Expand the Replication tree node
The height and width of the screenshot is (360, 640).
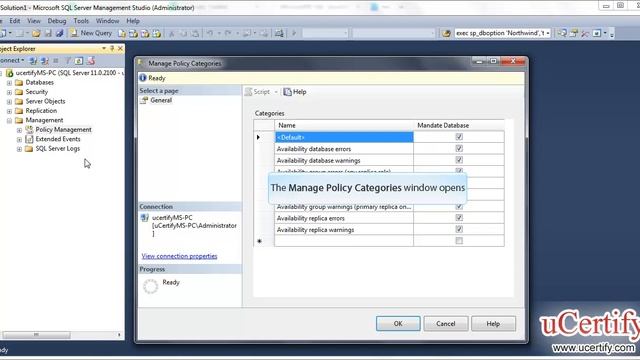point(9,111)
